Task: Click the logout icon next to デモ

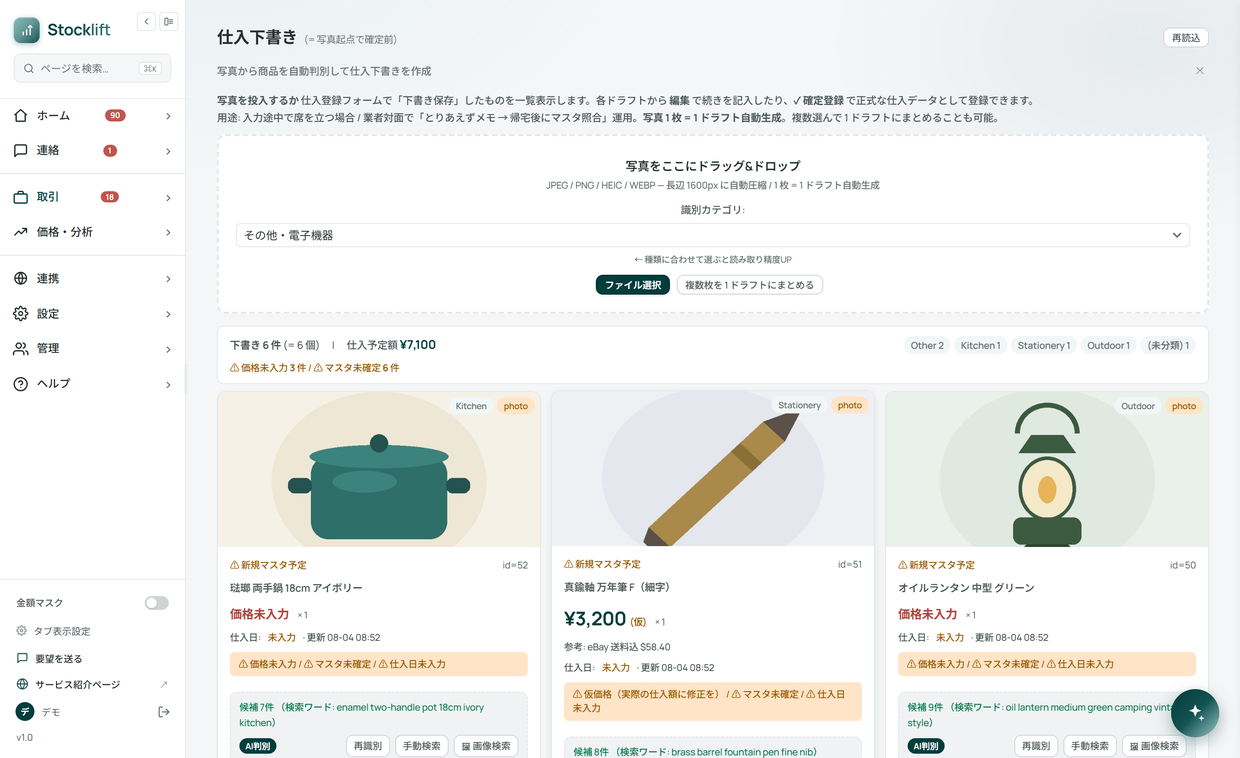Action: click(x=164, y=712)
